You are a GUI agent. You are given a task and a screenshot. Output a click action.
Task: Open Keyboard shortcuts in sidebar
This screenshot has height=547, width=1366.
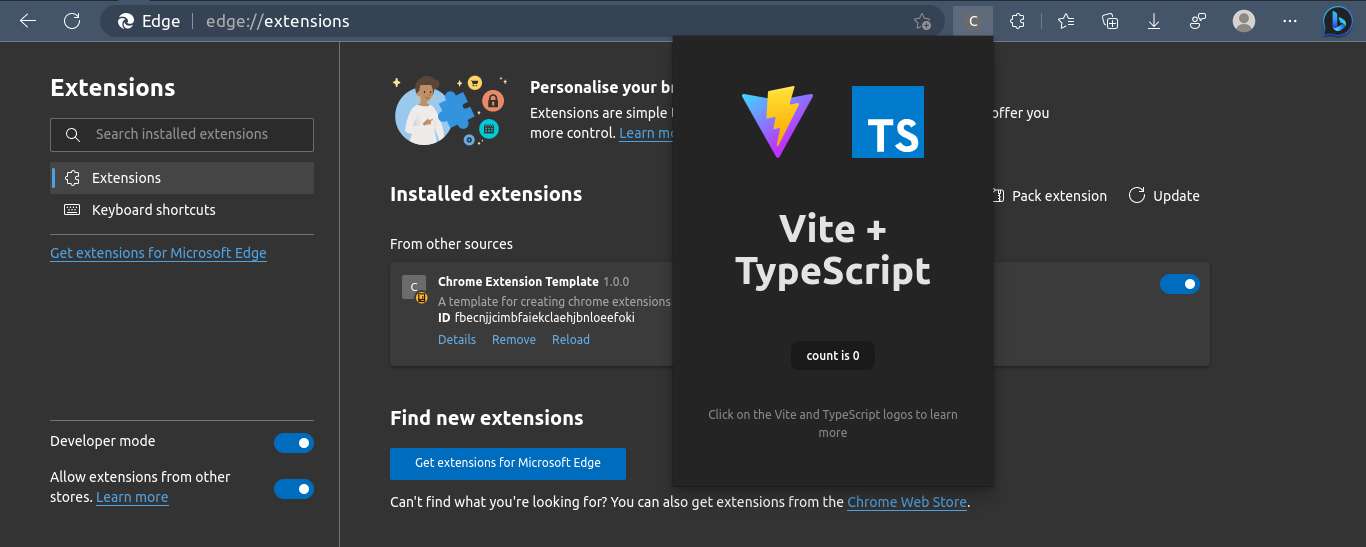point(182,210)
